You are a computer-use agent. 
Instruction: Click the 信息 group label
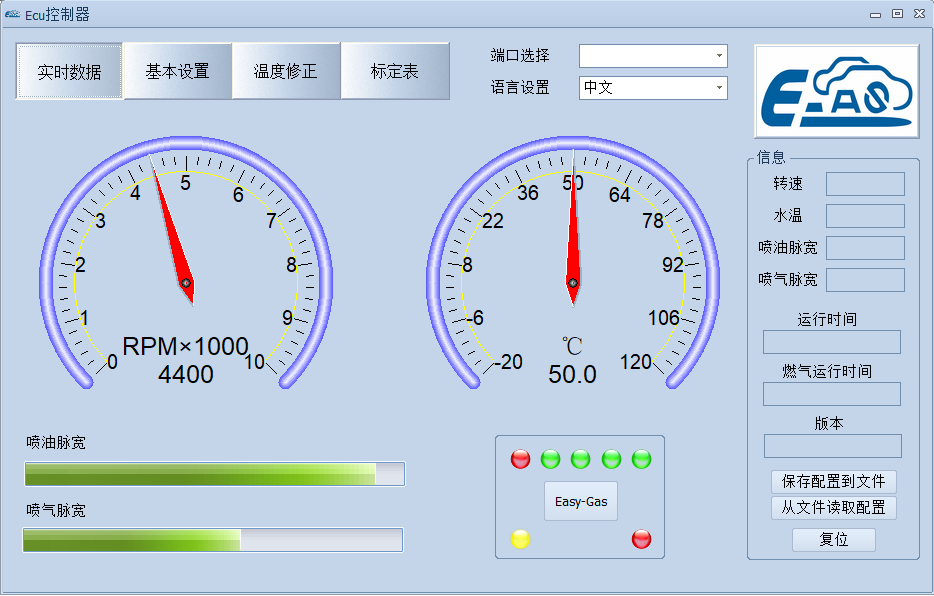(771, 157)
